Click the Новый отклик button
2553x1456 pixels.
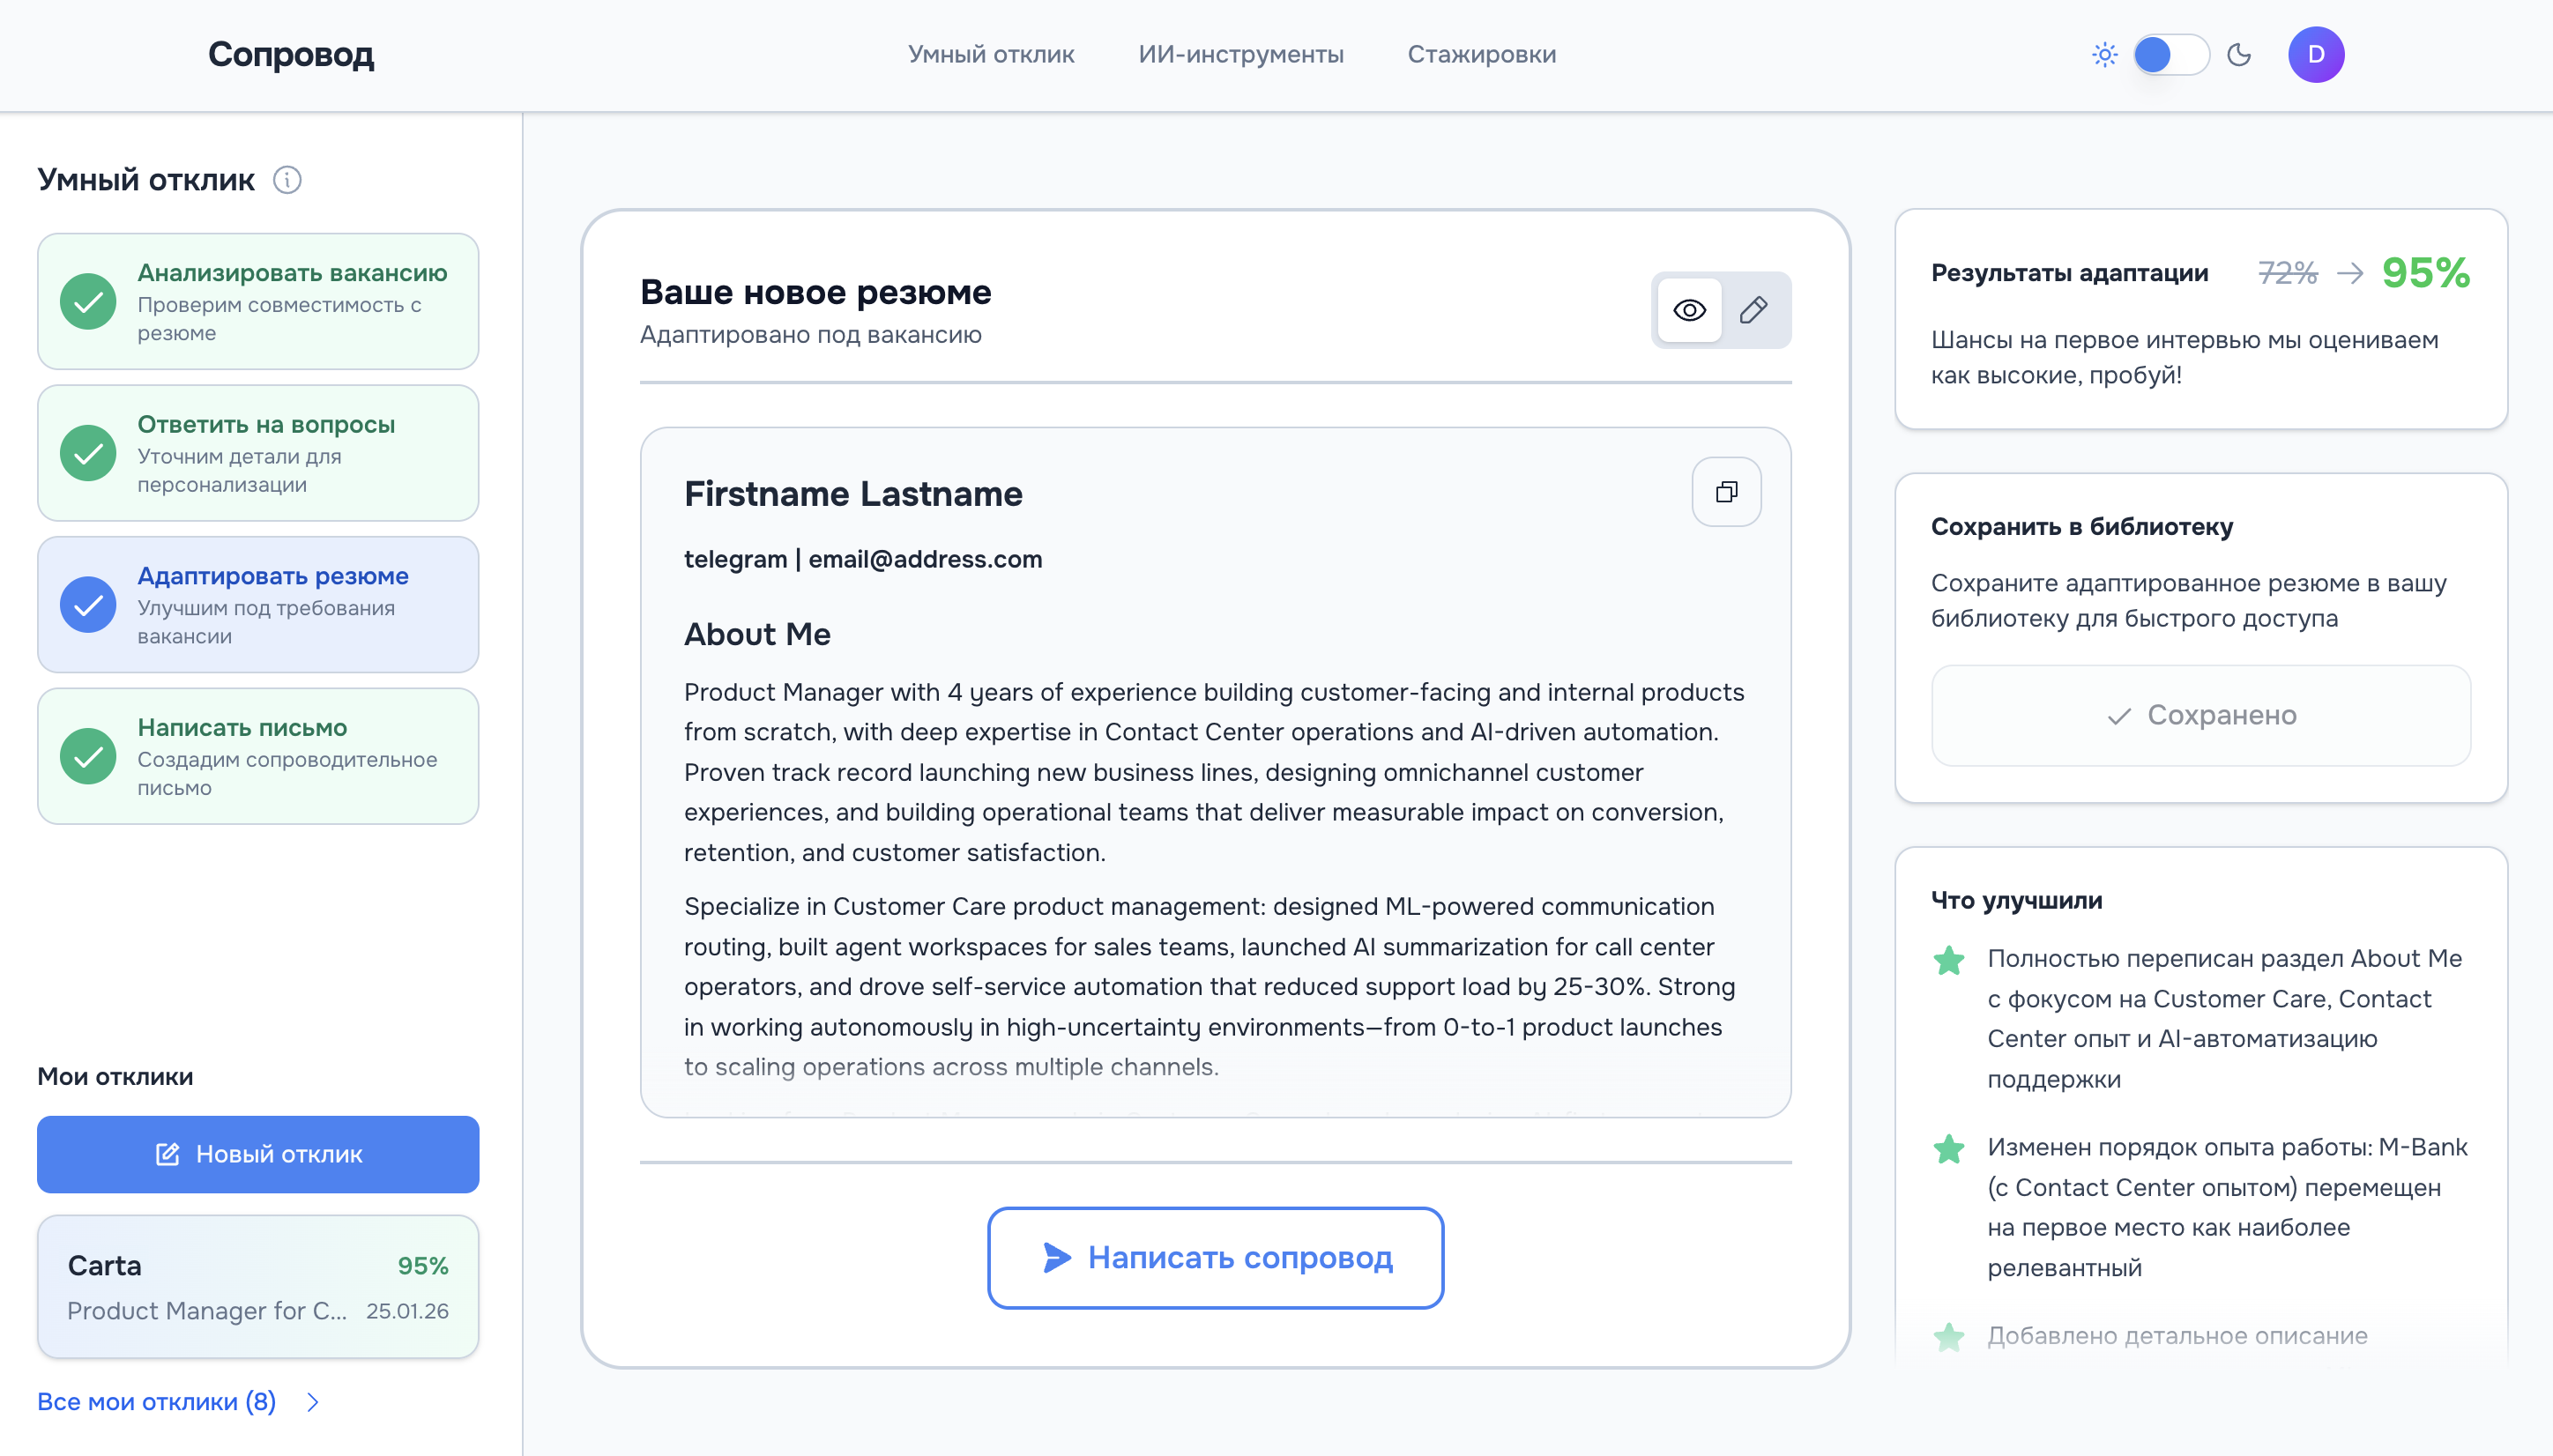(258, 1154)
